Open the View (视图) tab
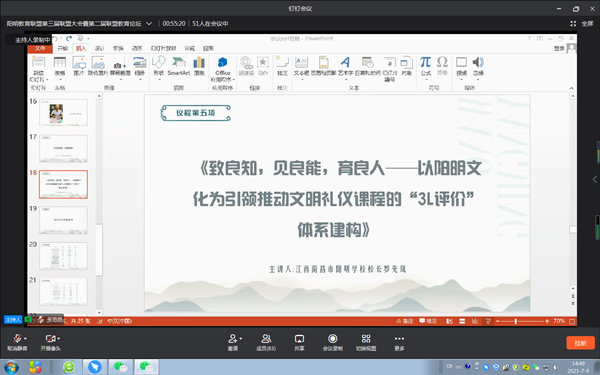This screenshot has width=600, height=375. tap(208, 48)
